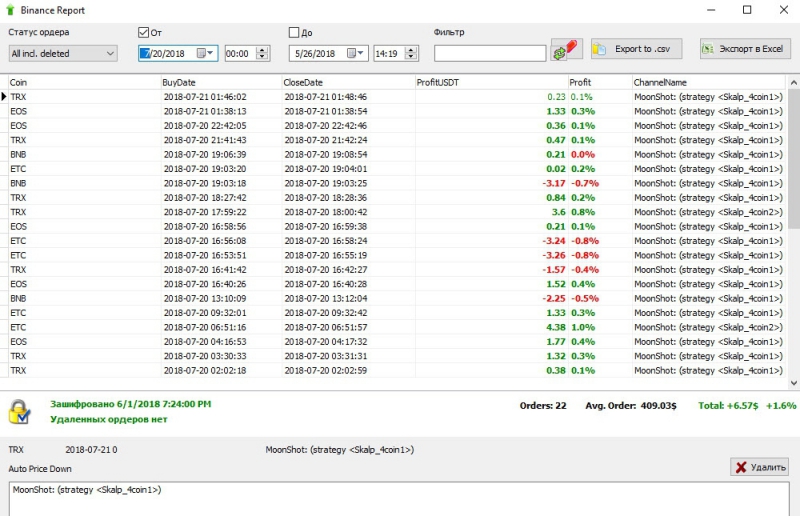Decrease До time with down spinner
This screenshot has height=516, width=800.
pos(411,57)
